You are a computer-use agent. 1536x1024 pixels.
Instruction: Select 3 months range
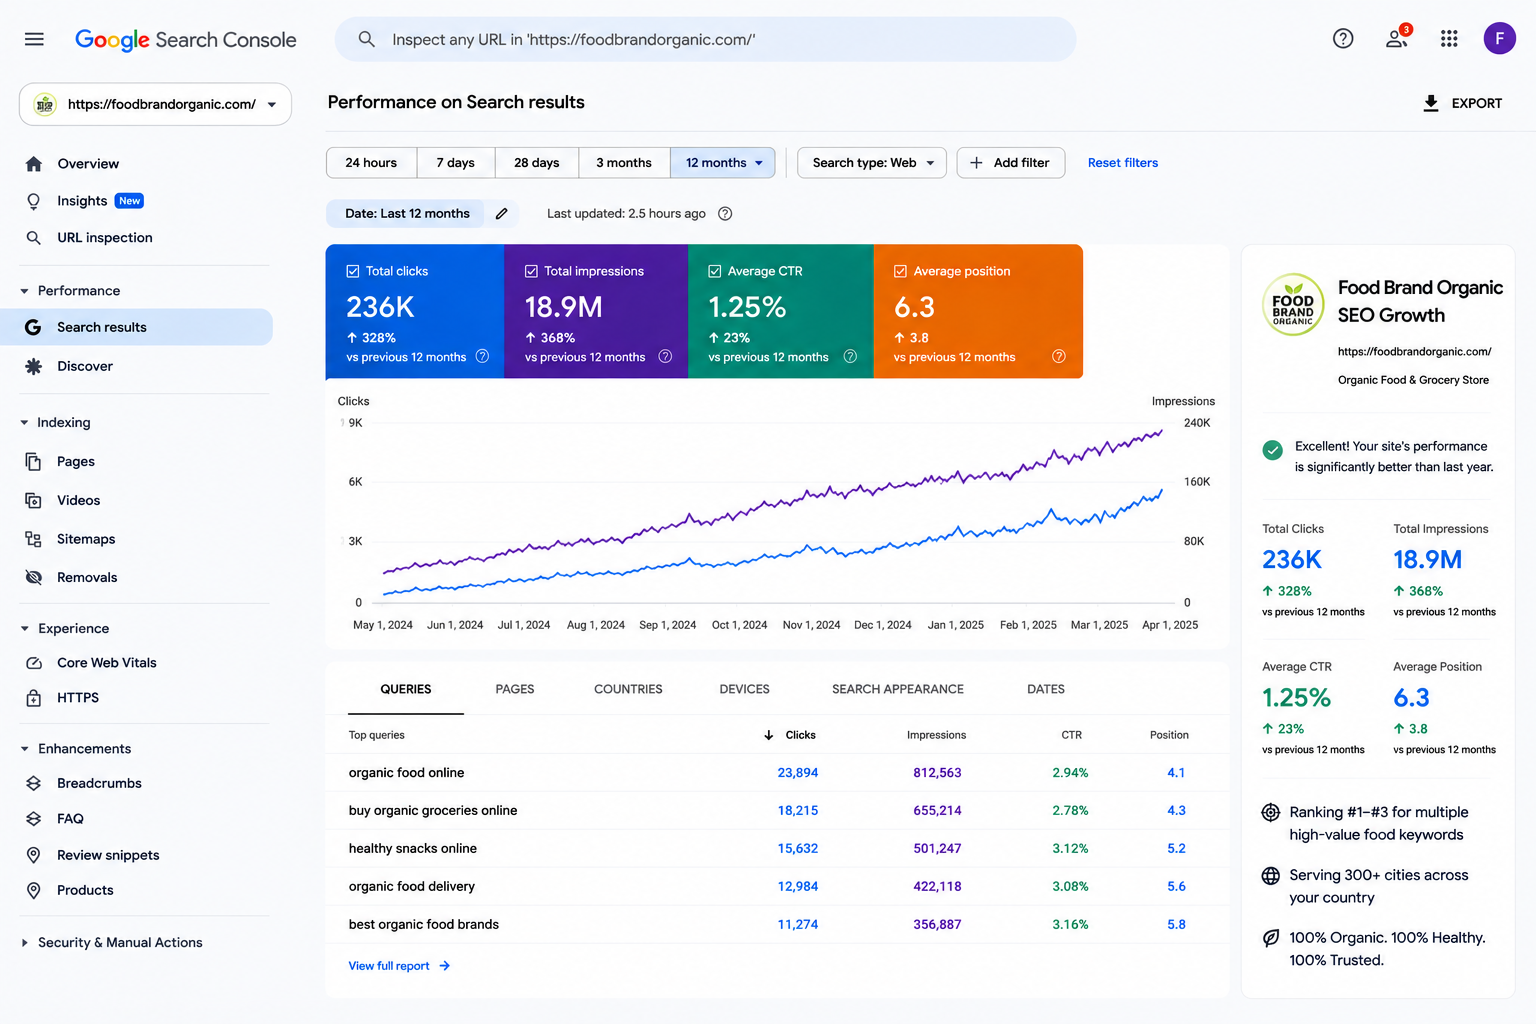coord(624,163)
